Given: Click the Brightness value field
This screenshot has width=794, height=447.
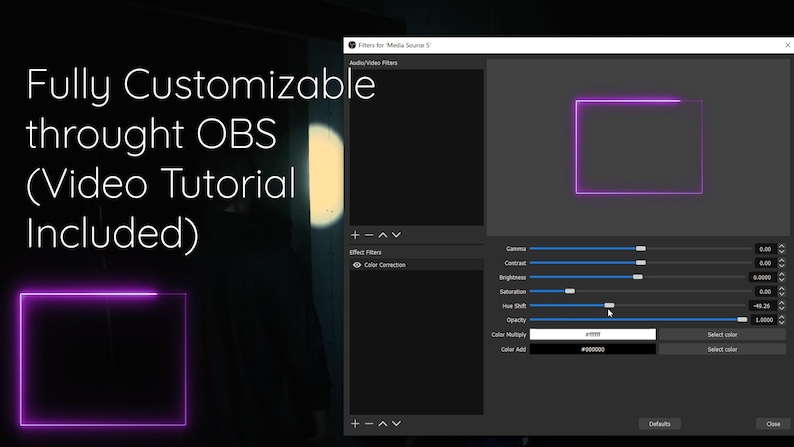Looking at the screenshot, I should point(762,277).
